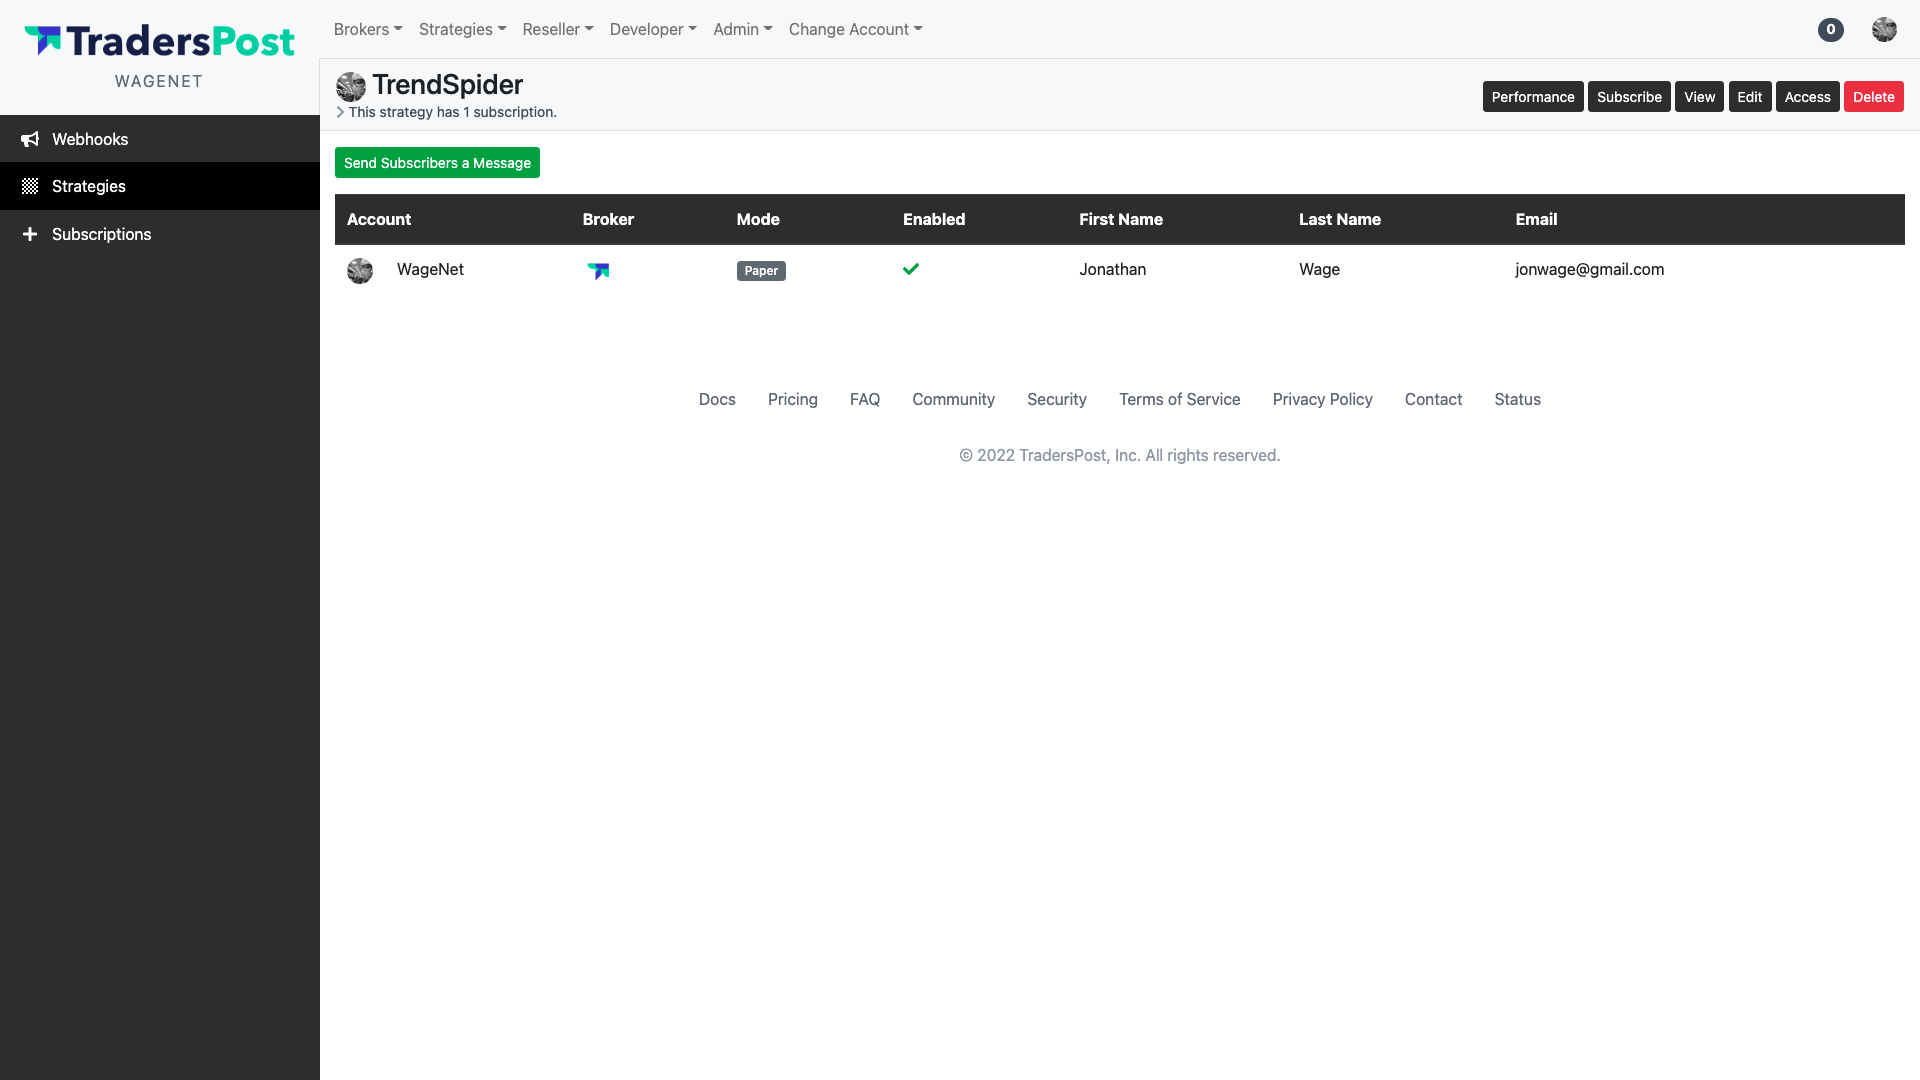Screen dimensions: 1920x1080
Task: Open the Security footer link
Action: [x=1056, y=399]
